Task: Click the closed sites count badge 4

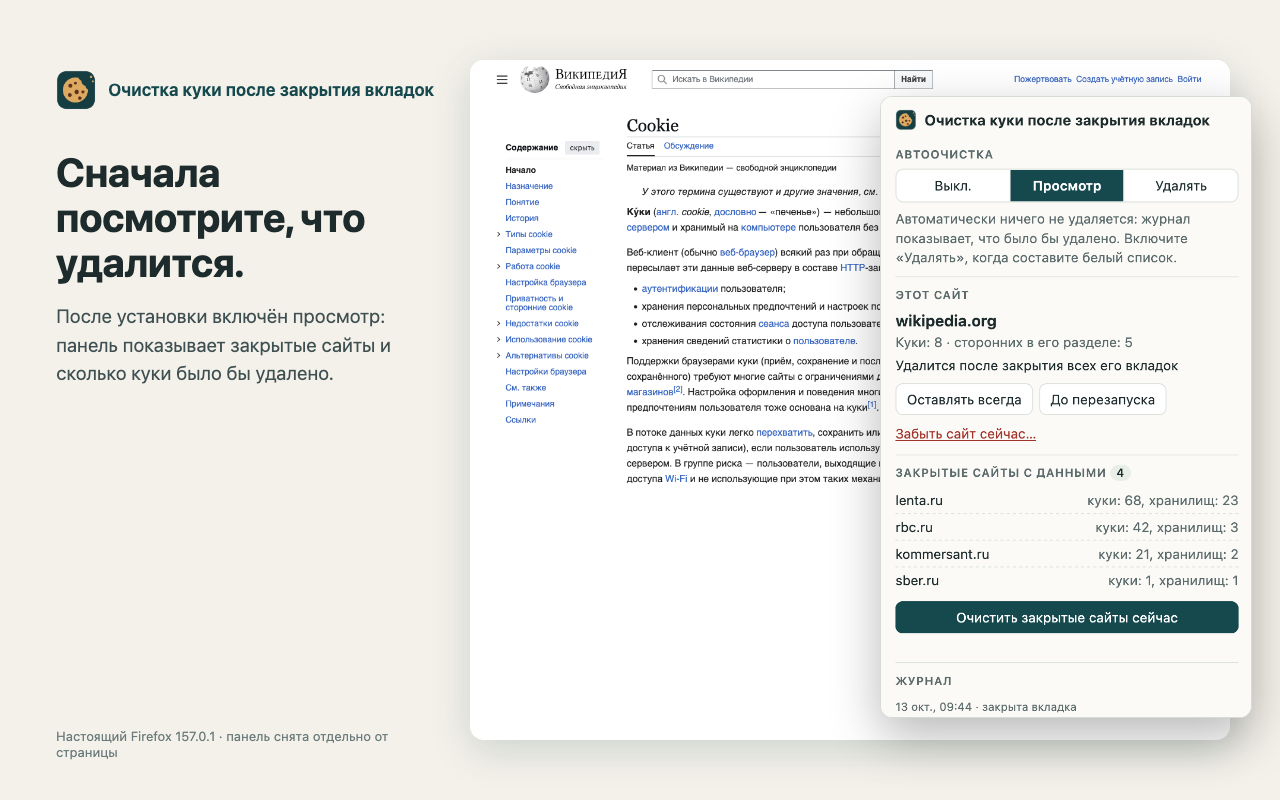Action: 1121,473
